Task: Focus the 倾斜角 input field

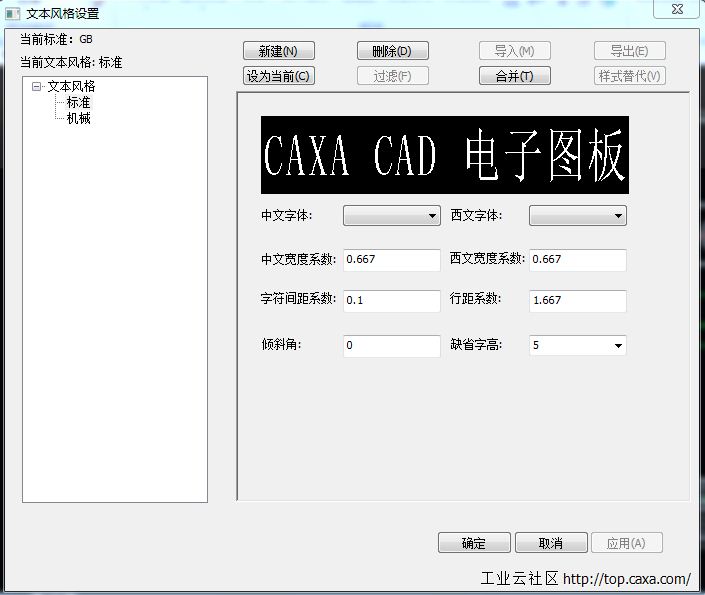Action: [x=391, y=346]
